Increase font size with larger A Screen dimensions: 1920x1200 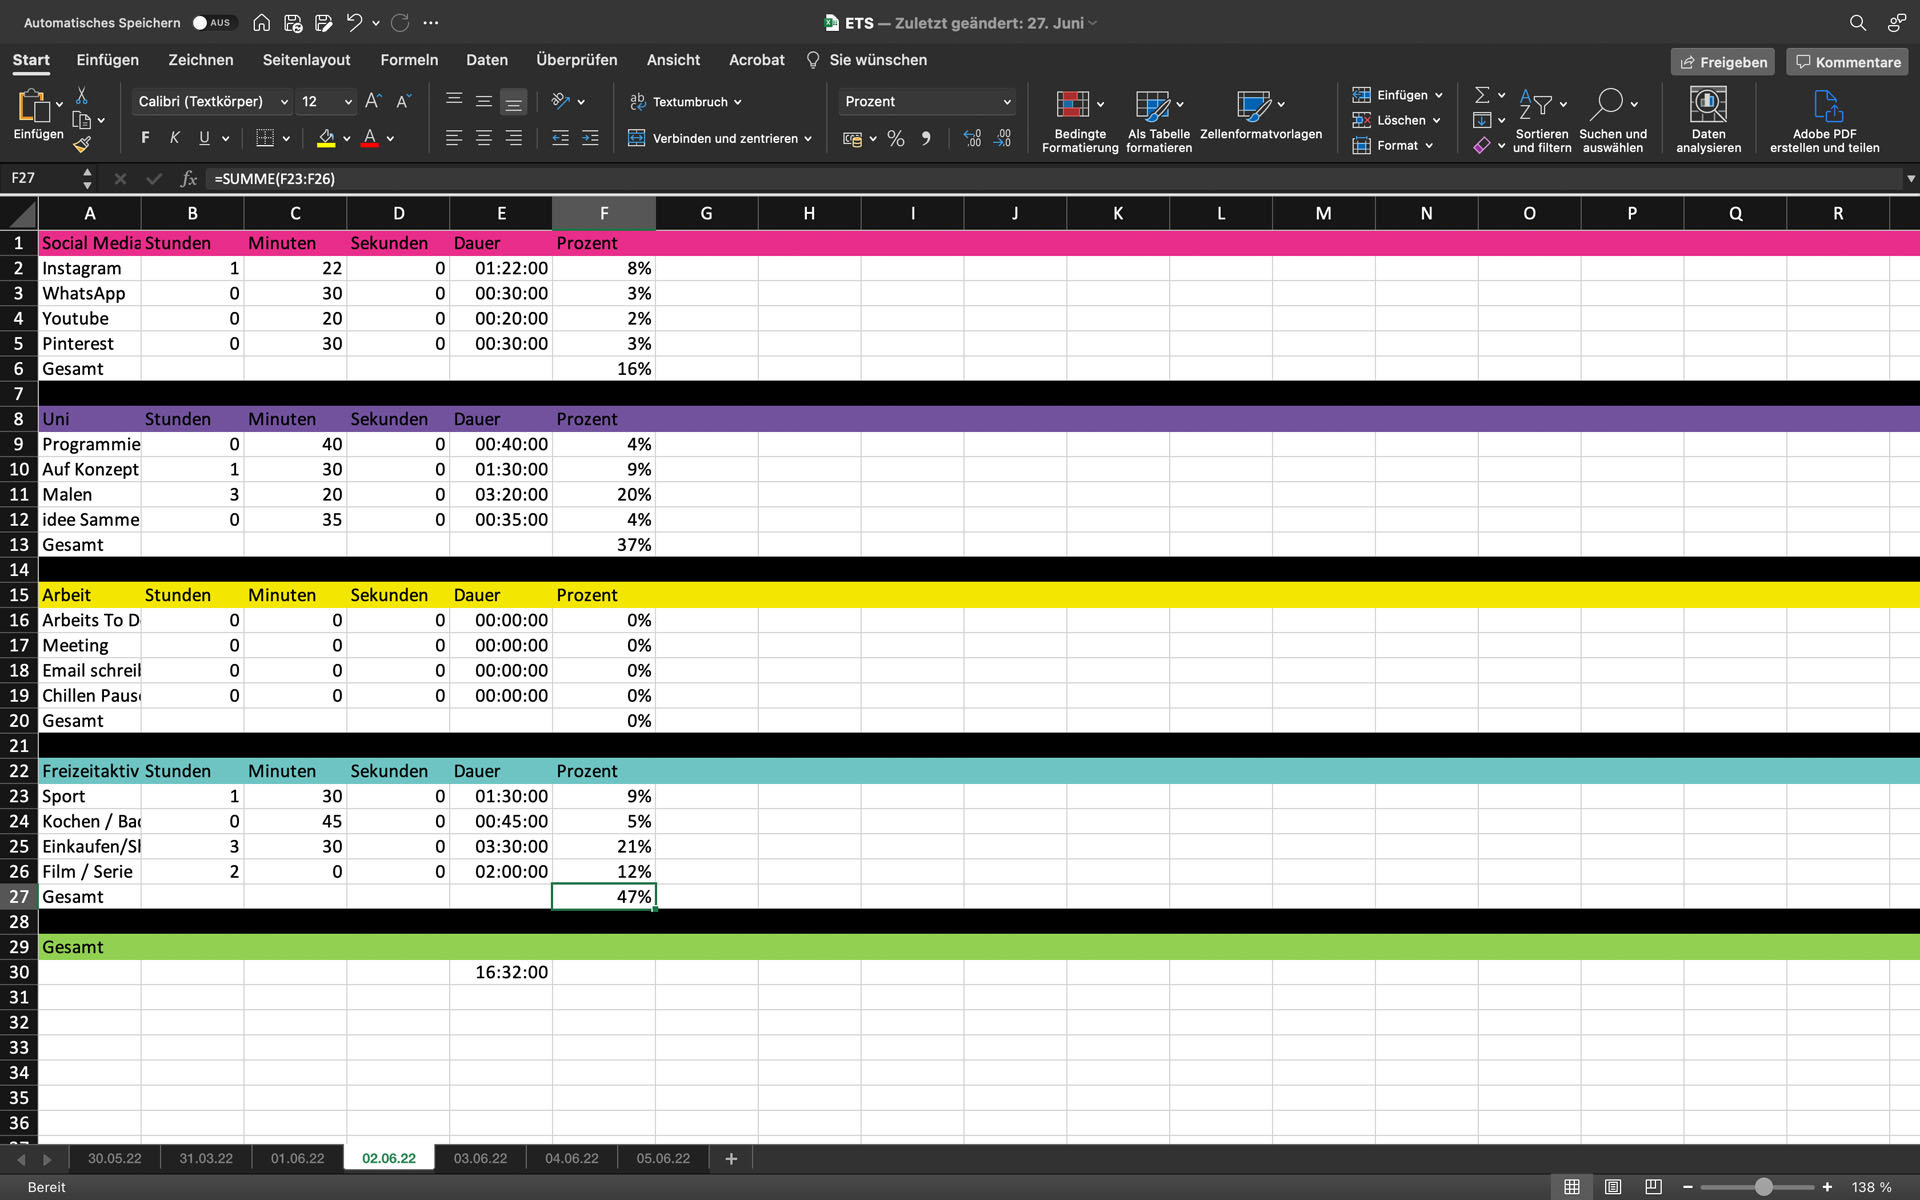(x=373, y=101)
